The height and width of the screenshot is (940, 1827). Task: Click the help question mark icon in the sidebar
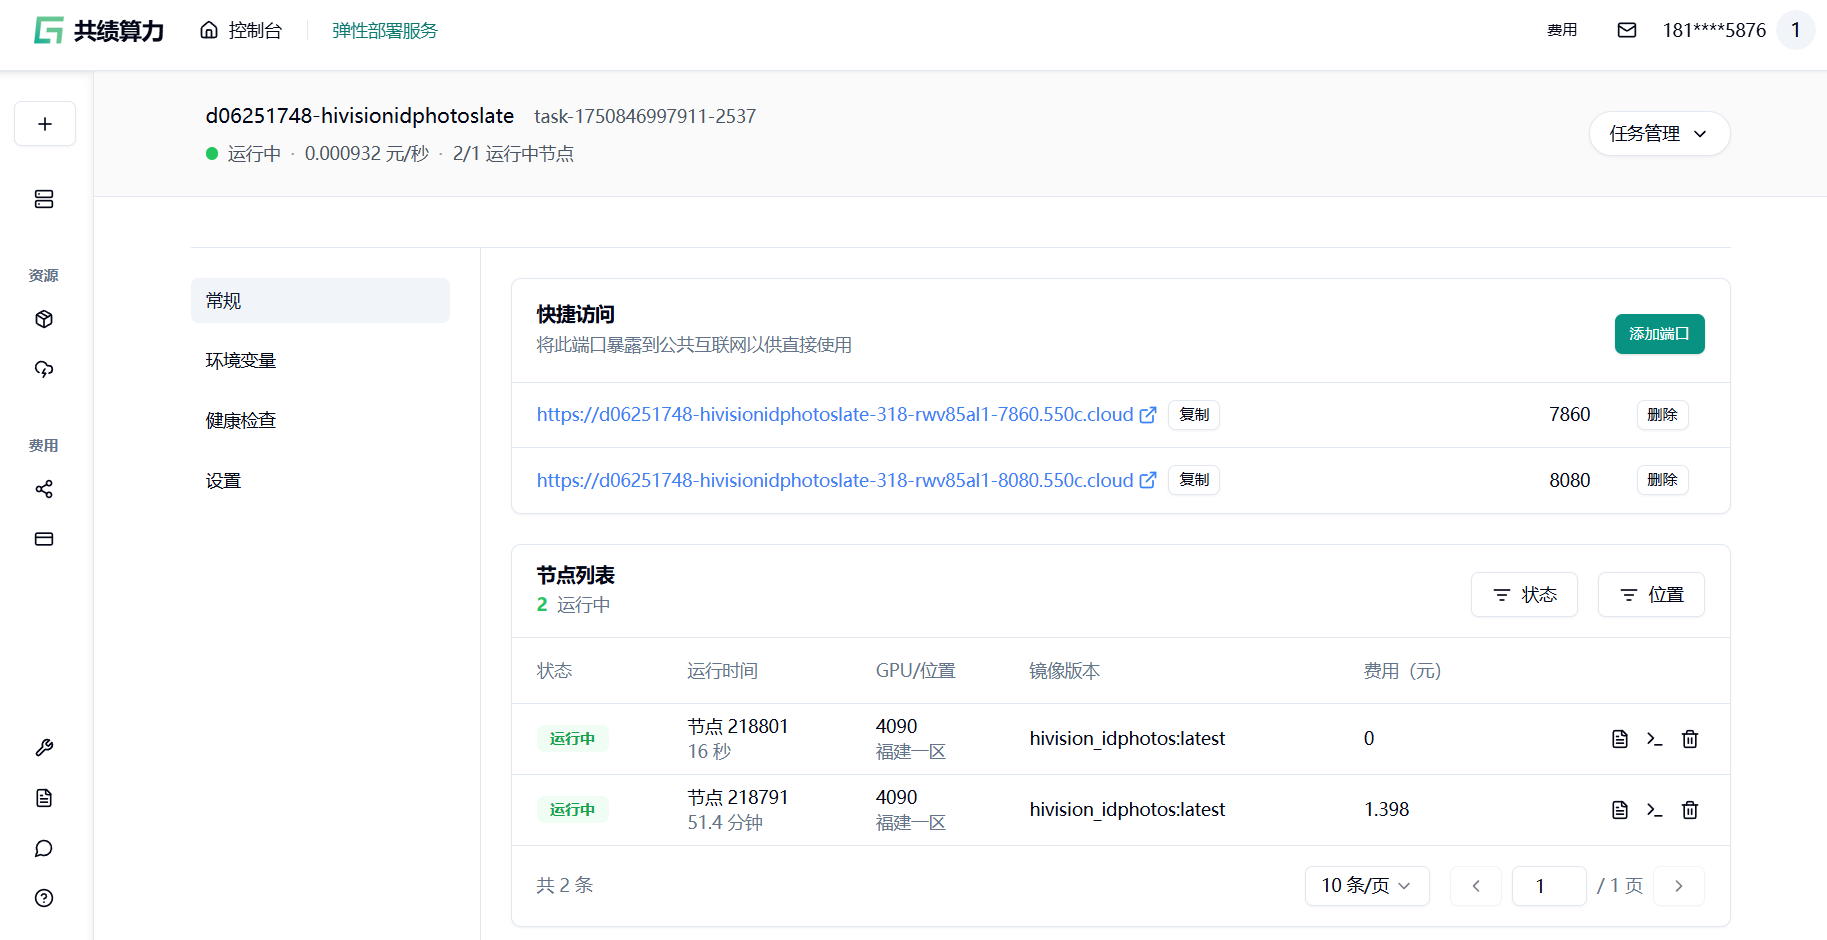pyautogui.click(x=44, y=898)
